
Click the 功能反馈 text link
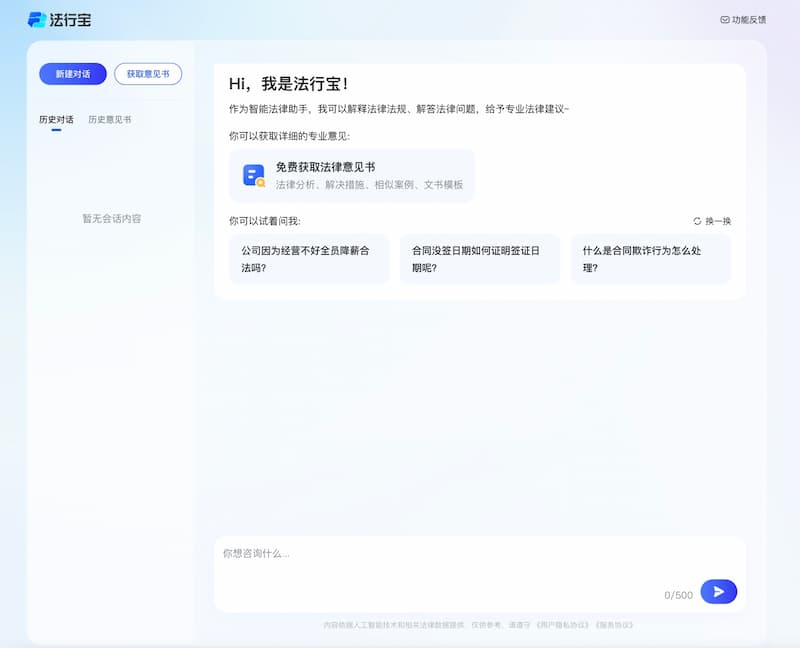pyautogui.click(x=749, y=19)
